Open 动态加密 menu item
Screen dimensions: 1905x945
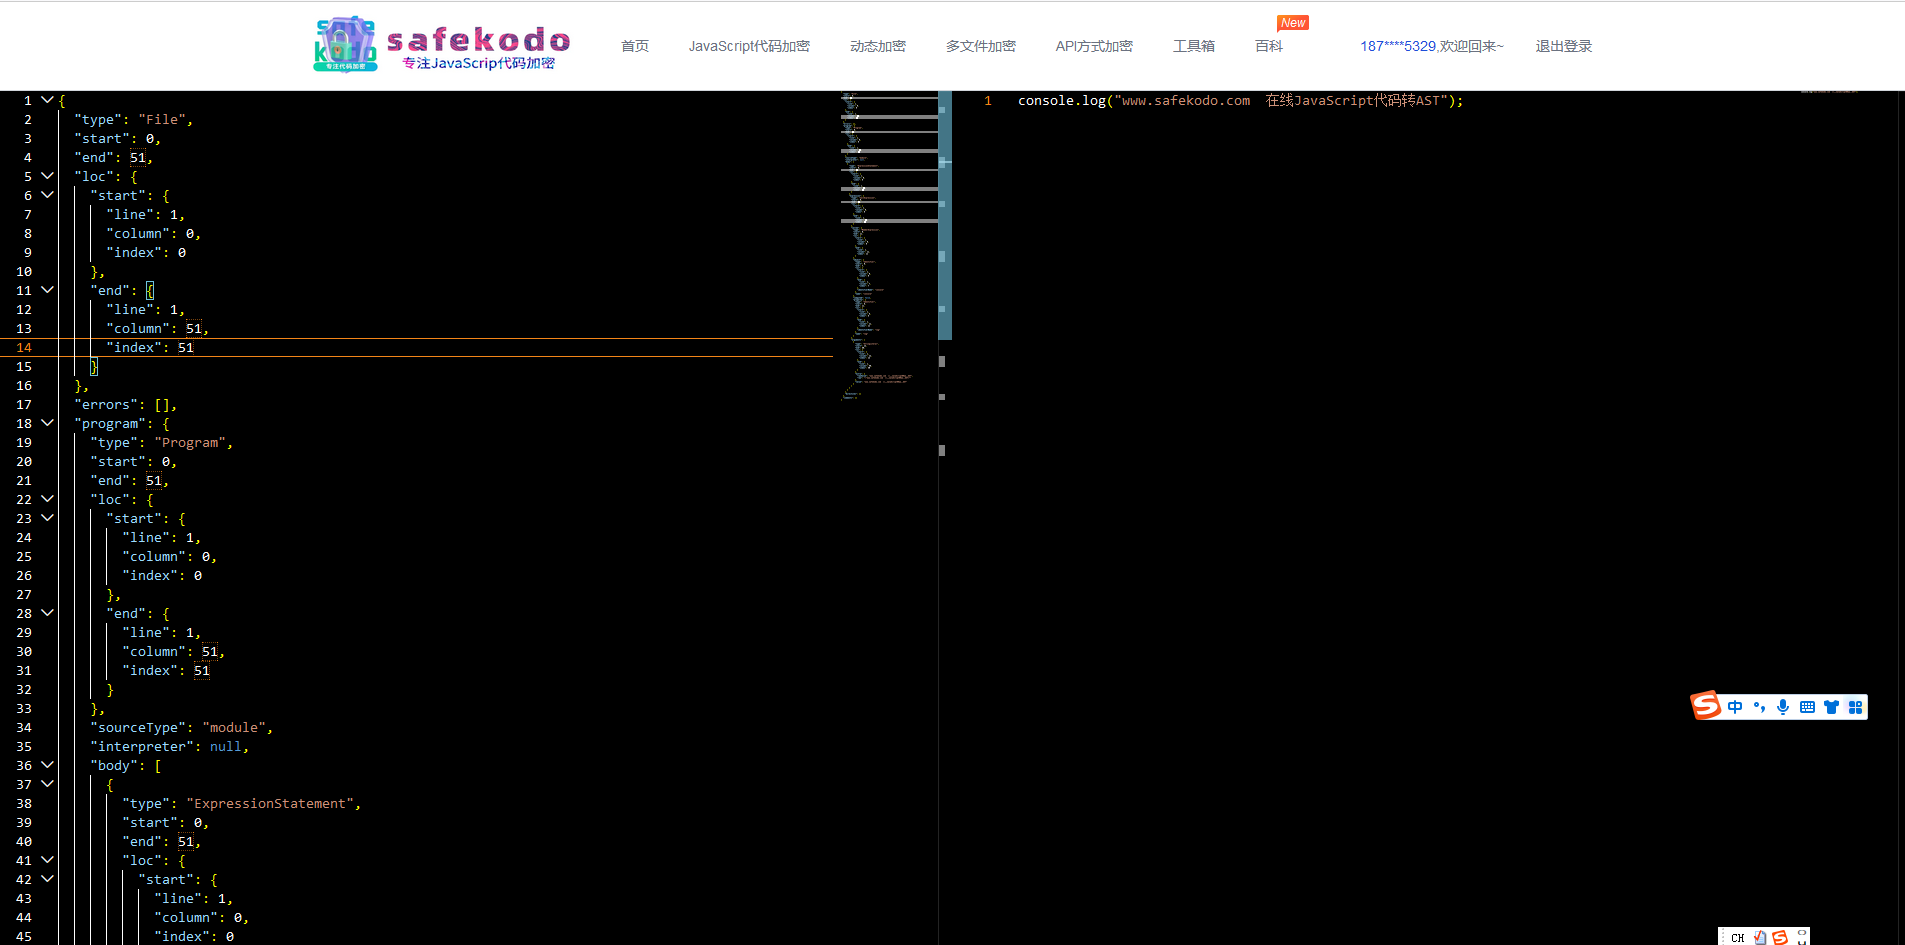click(878, 46)
